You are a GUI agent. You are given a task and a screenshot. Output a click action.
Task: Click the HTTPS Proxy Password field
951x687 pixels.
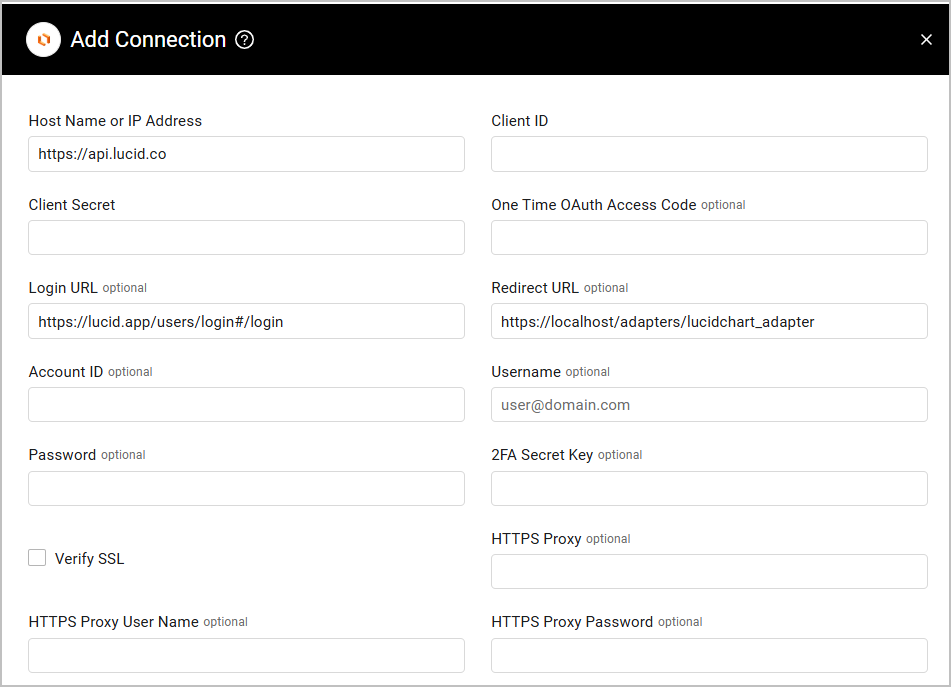[709, 656]
